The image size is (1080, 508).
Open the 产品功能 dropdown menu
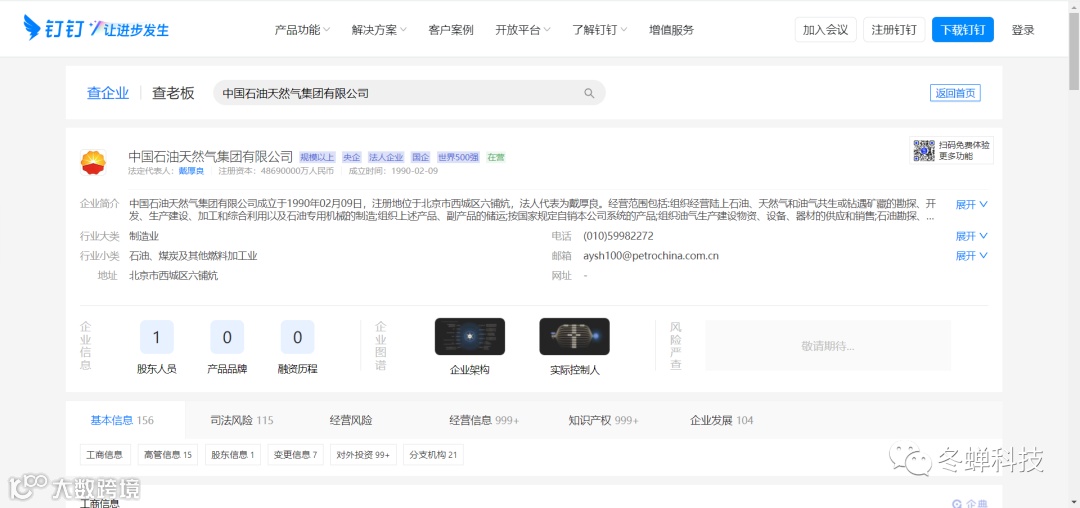(x=302, y=30)
